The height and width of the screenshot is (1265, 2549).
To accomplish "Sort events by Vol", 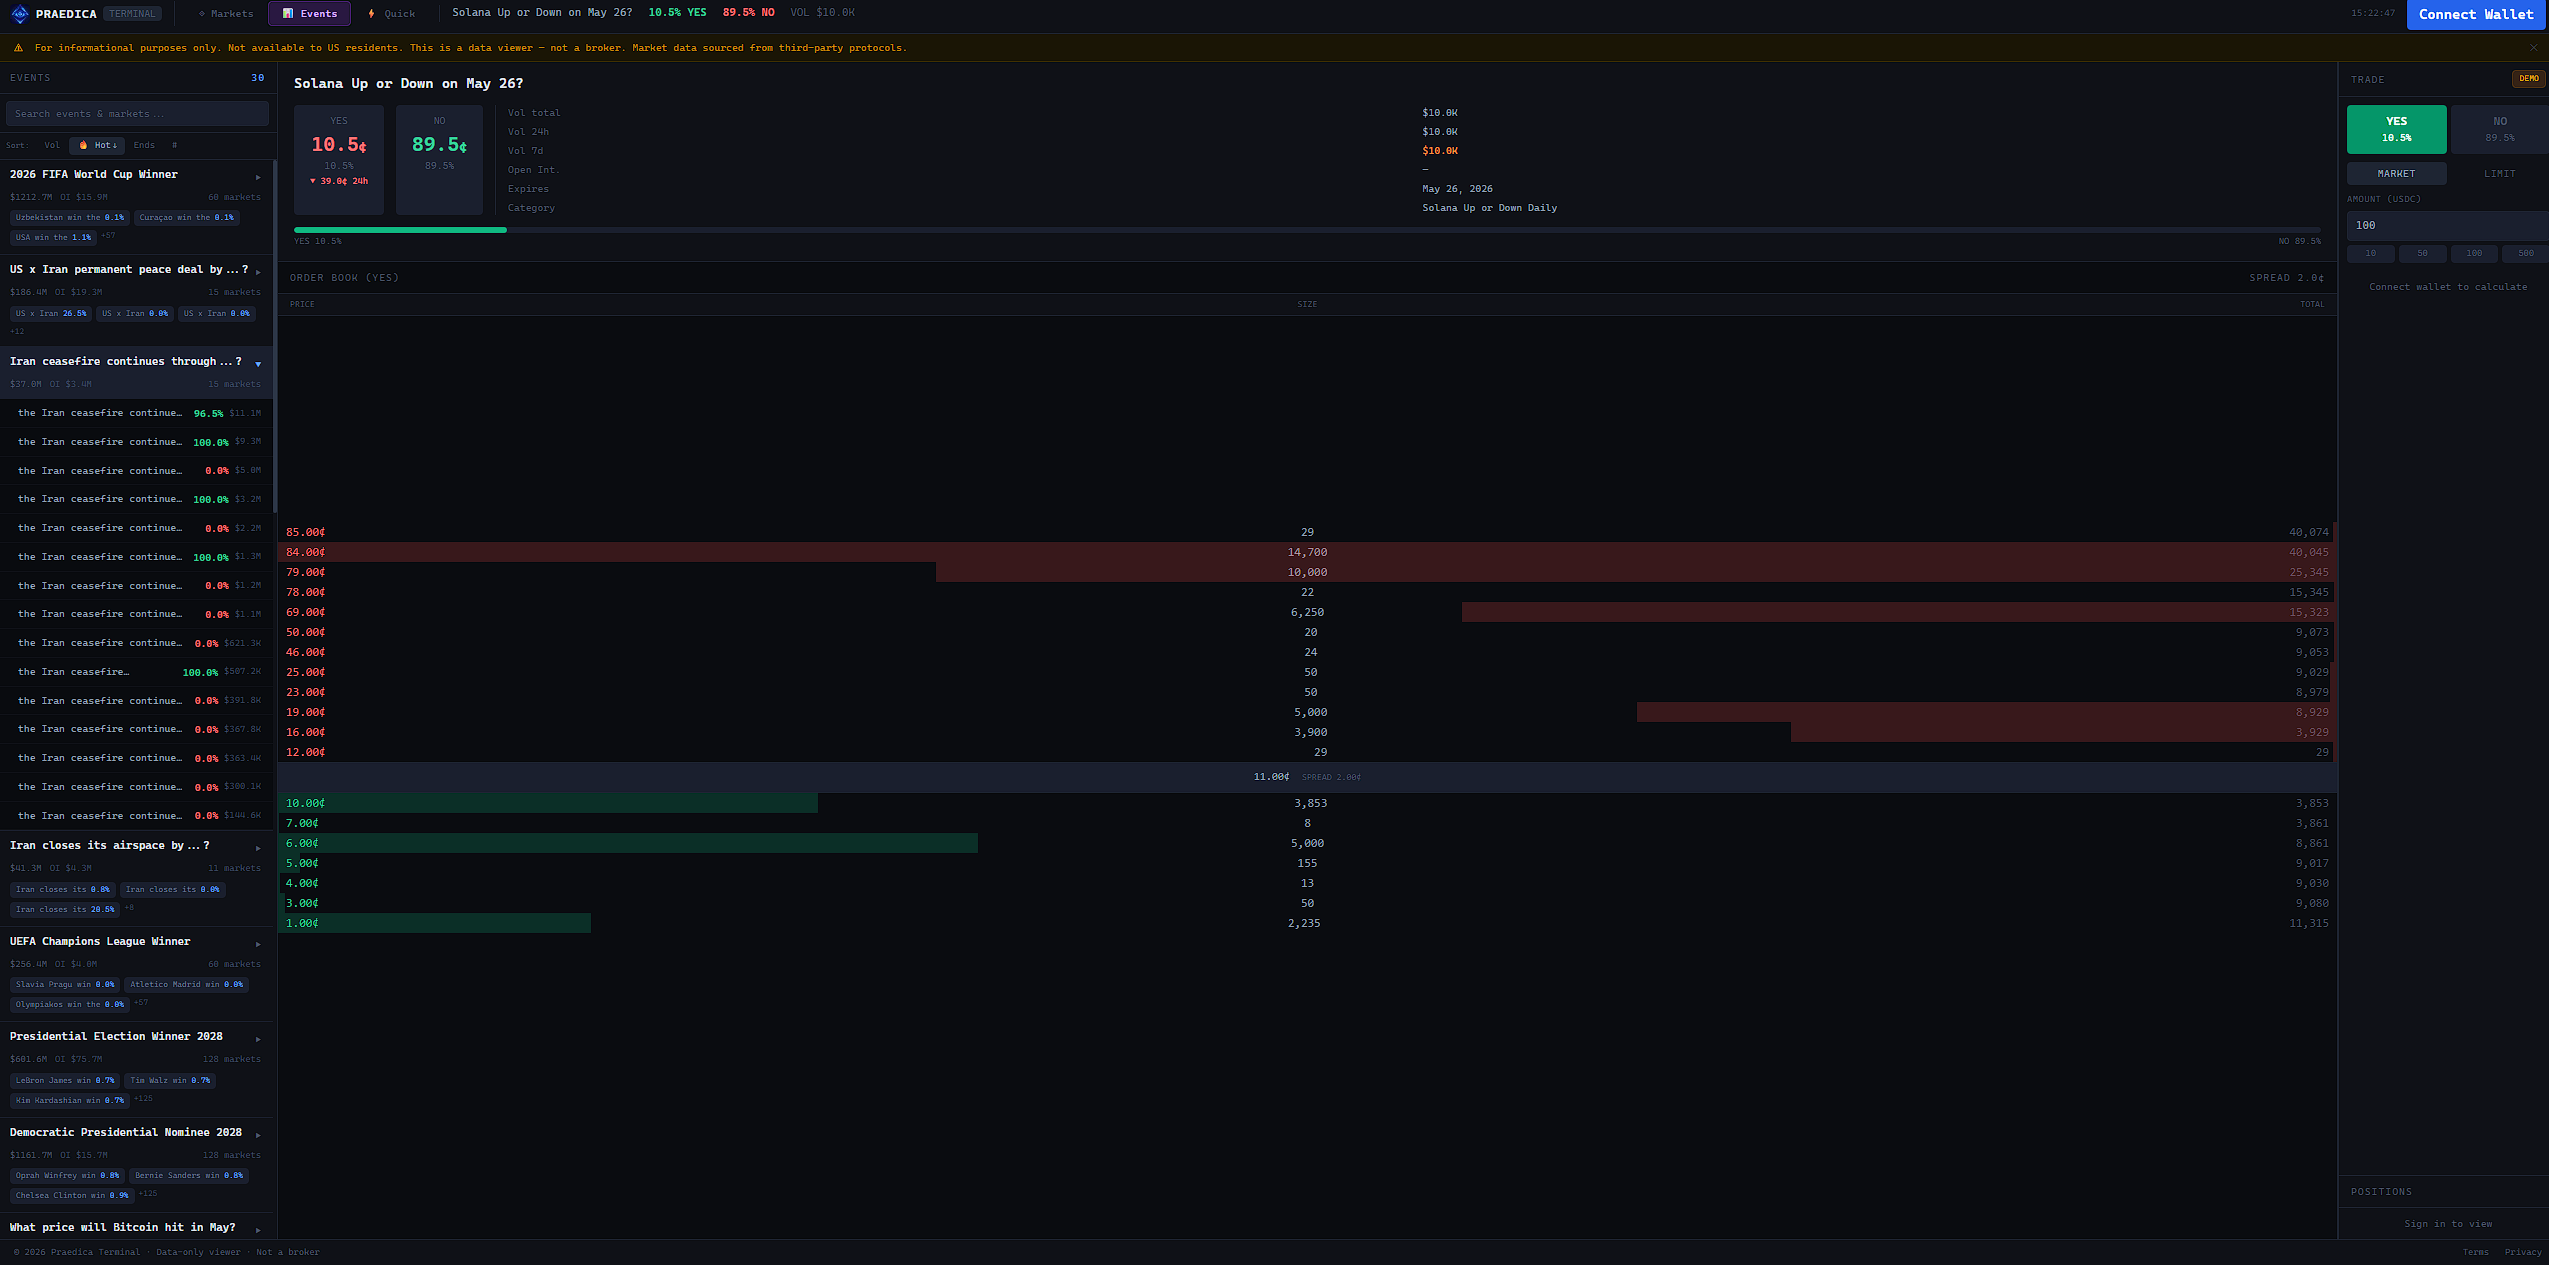I will [x=52, y=145].
